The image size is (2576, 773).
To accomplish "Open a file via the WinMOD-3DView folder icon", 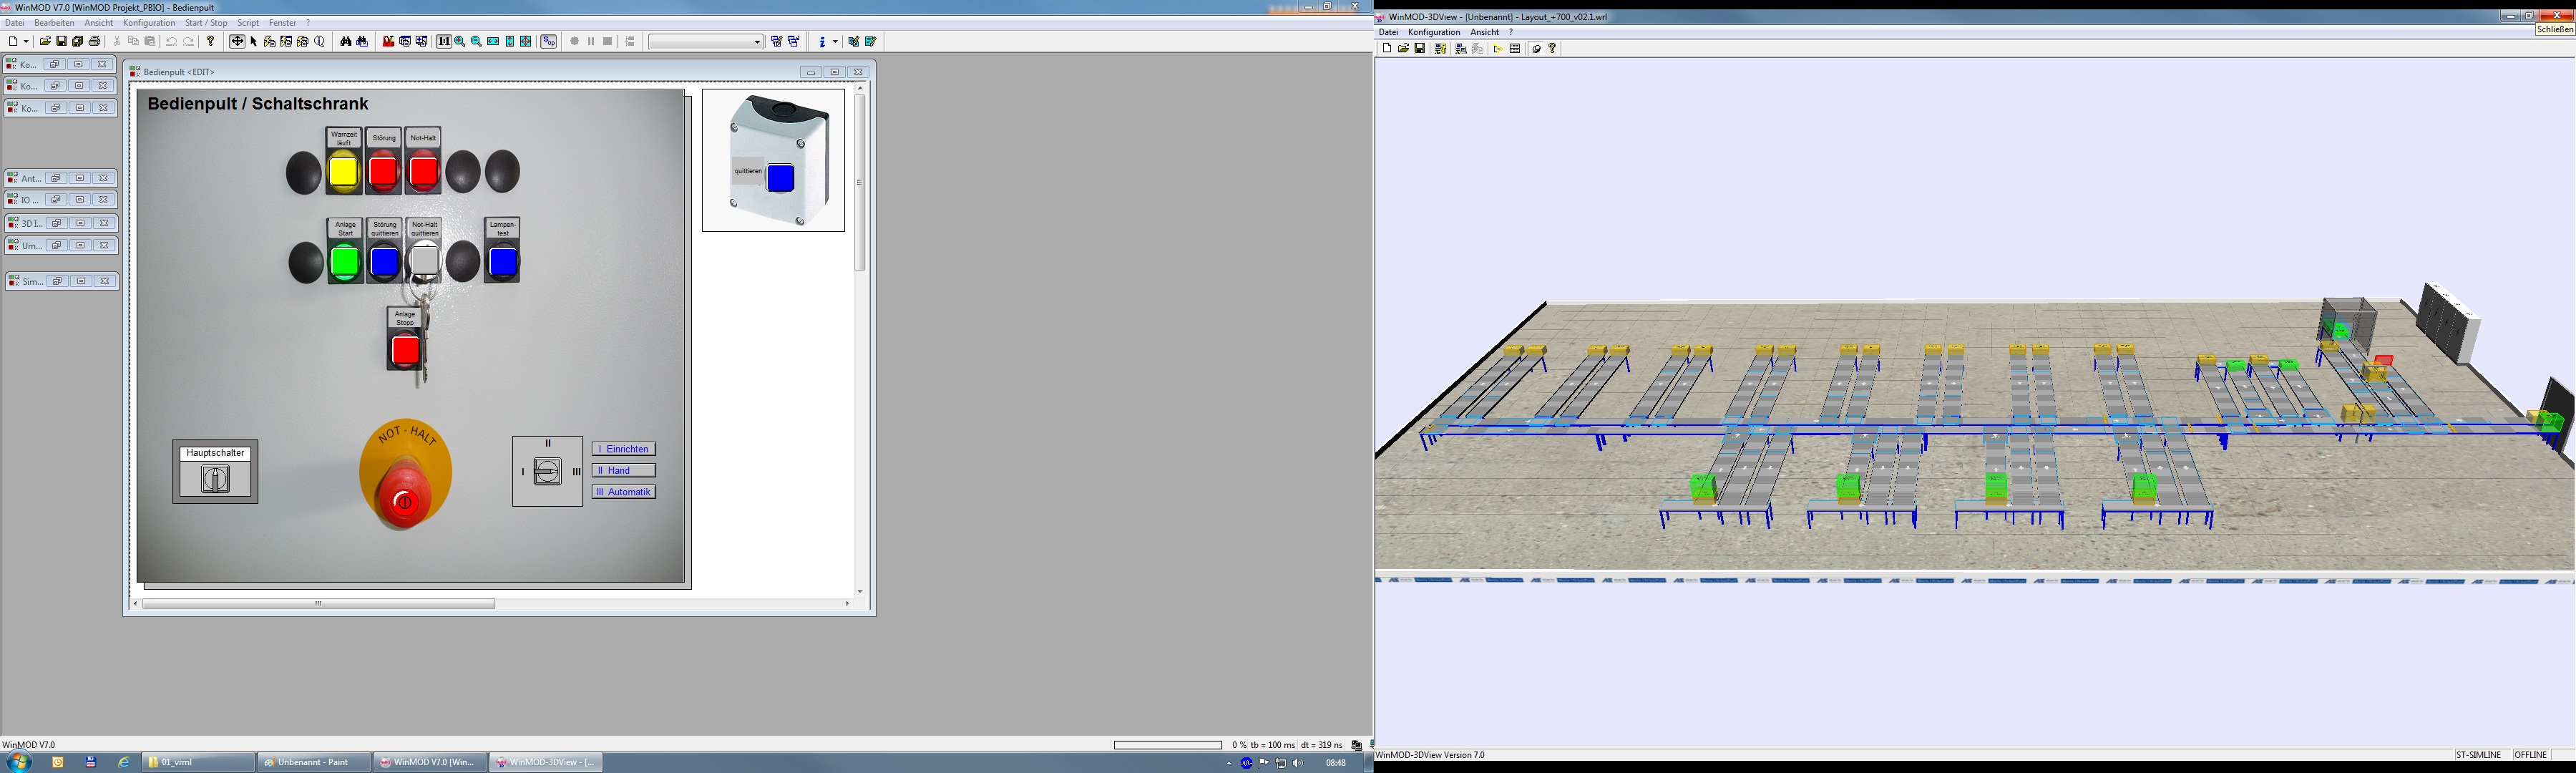I will [x=1404, y=48].
